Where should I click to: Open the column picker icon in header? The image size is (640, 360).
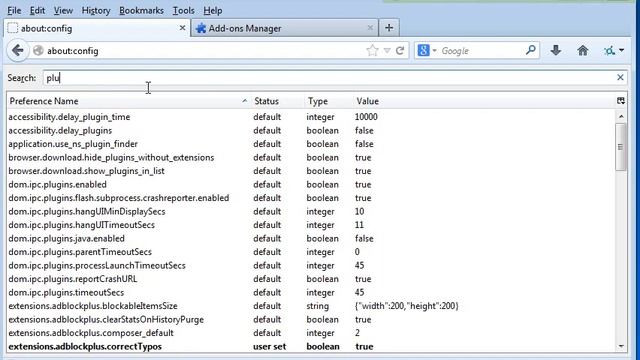[621, 101]
